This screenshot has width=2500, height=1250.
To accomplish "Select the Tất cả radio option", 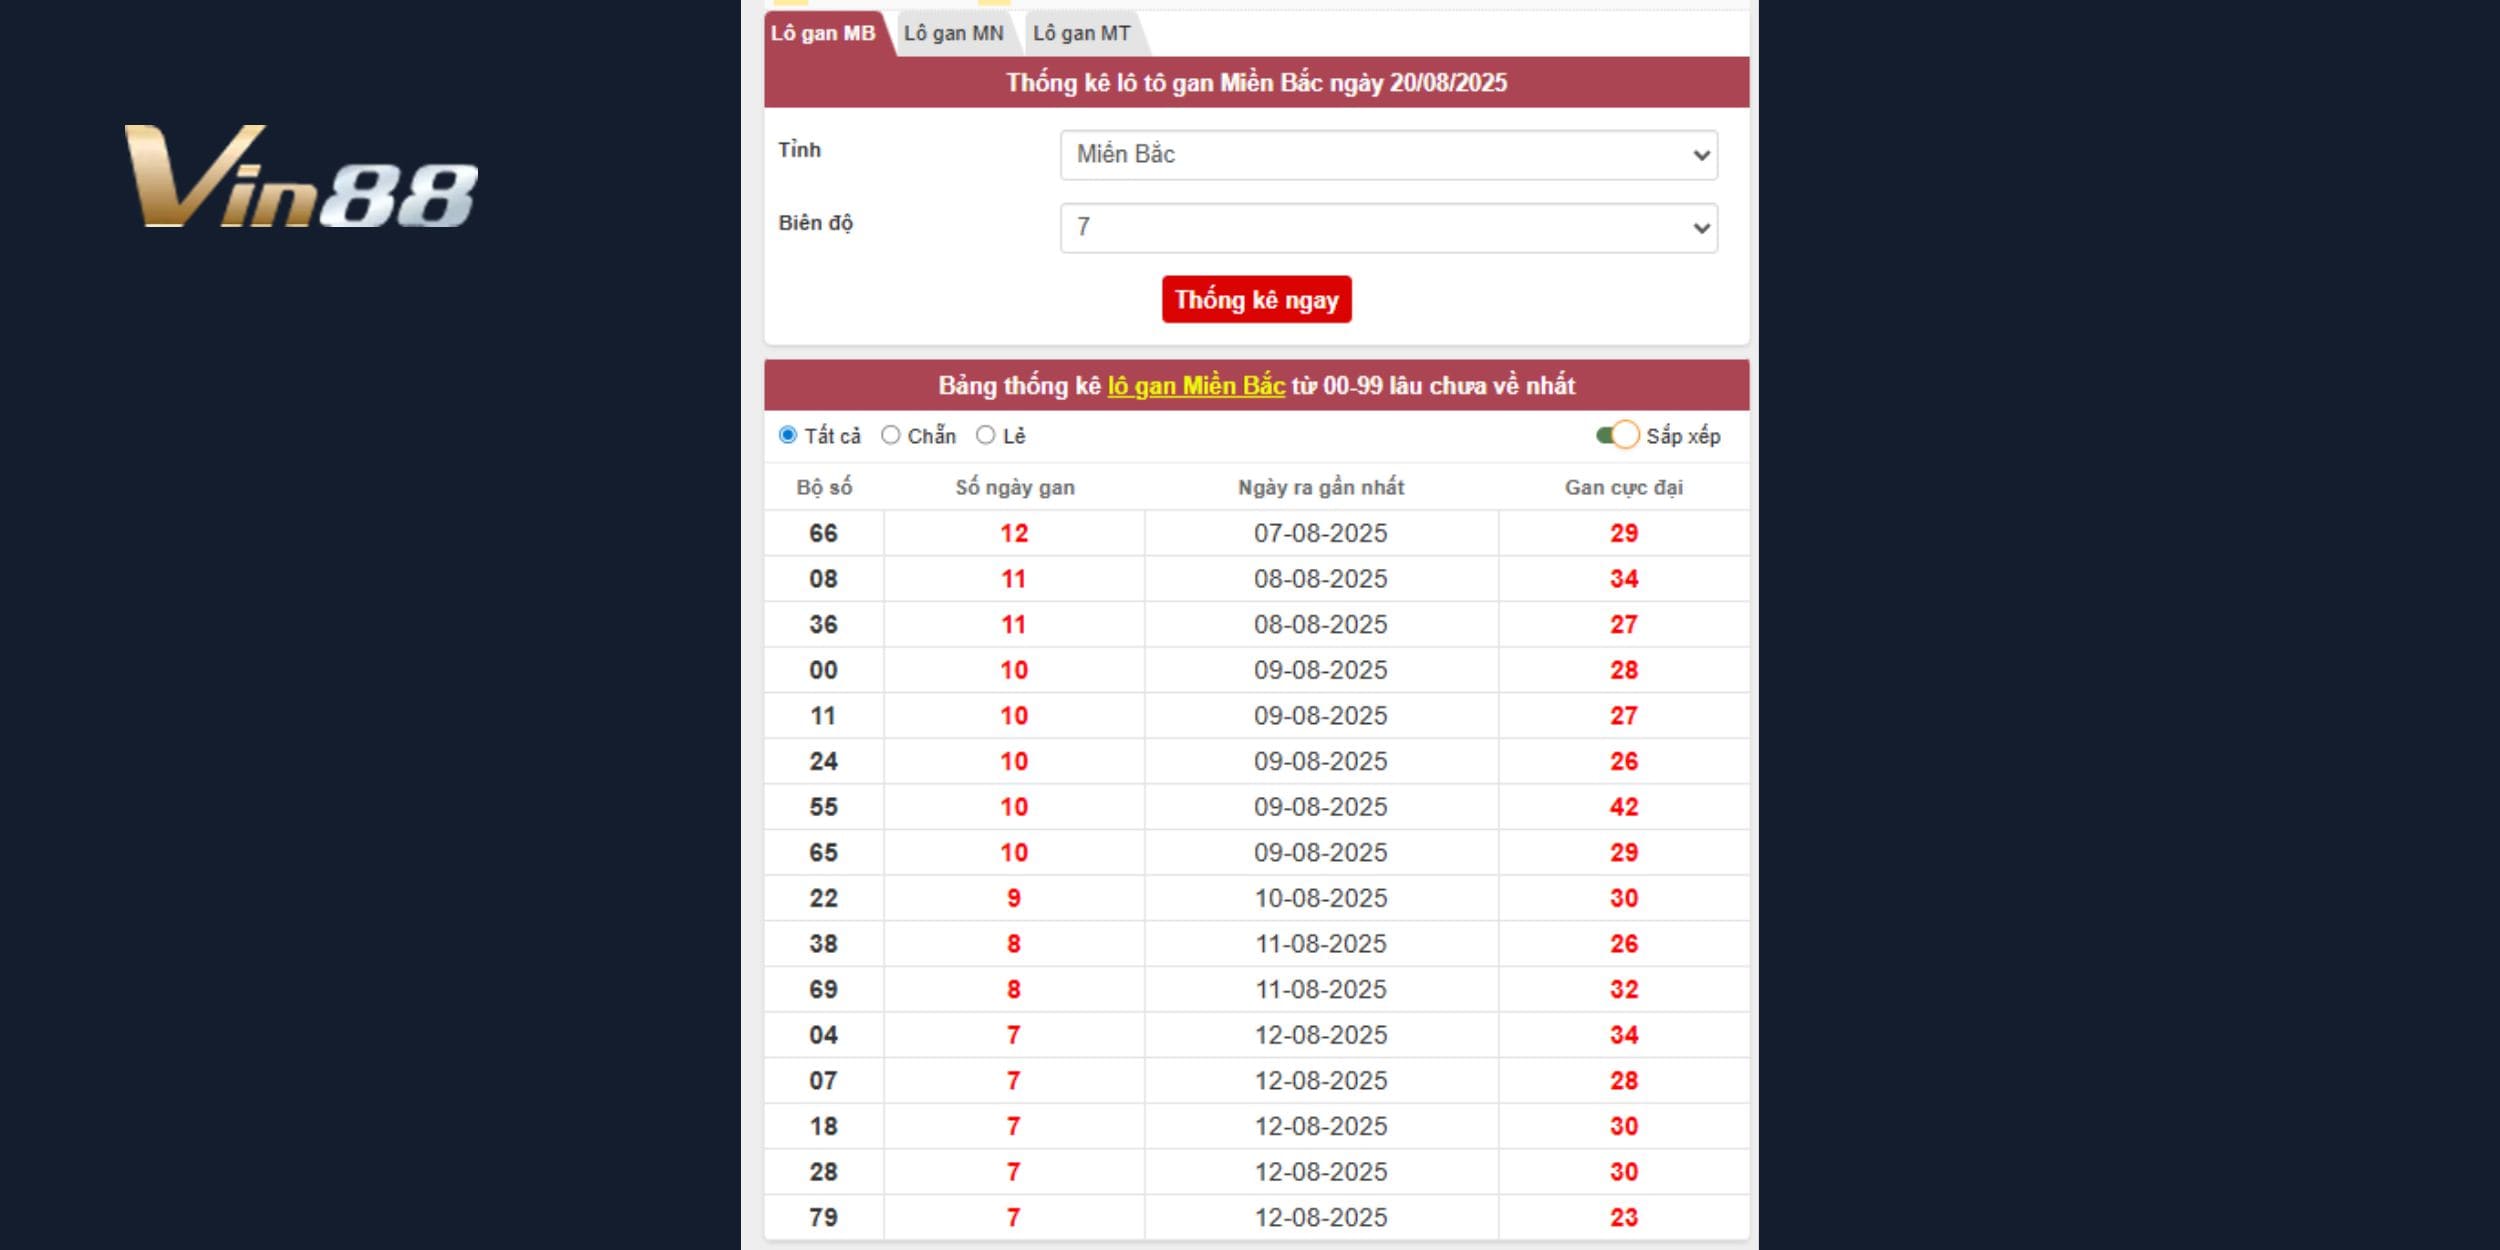I will (x=788, y=435).
